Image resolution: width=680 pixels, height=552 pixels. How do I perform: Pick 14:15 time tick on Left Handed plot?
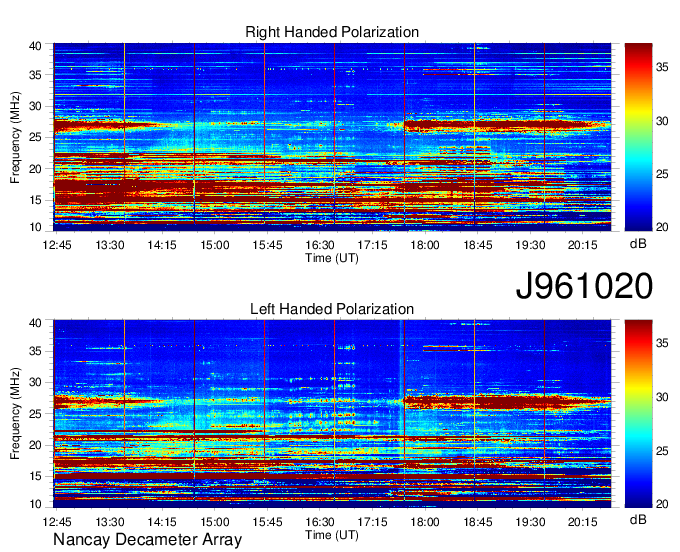[162, 522]
